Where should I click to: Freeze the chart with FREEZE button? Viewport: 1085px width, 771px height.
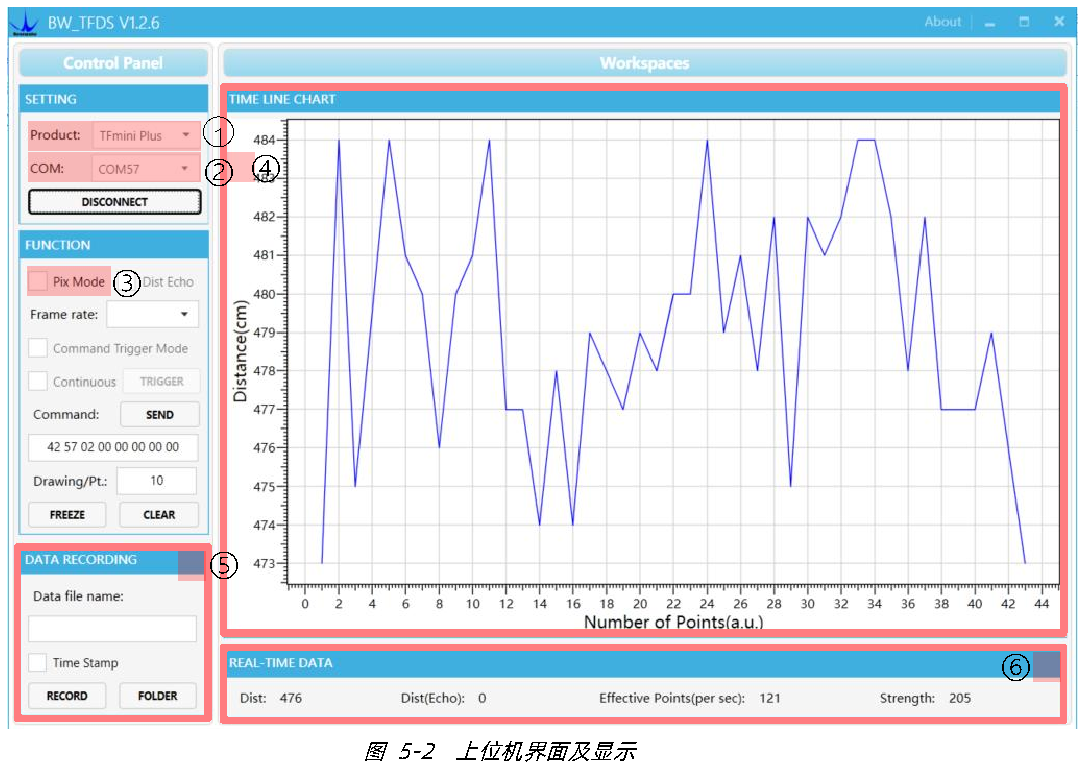pyautogui.click(x=67, y=515)
